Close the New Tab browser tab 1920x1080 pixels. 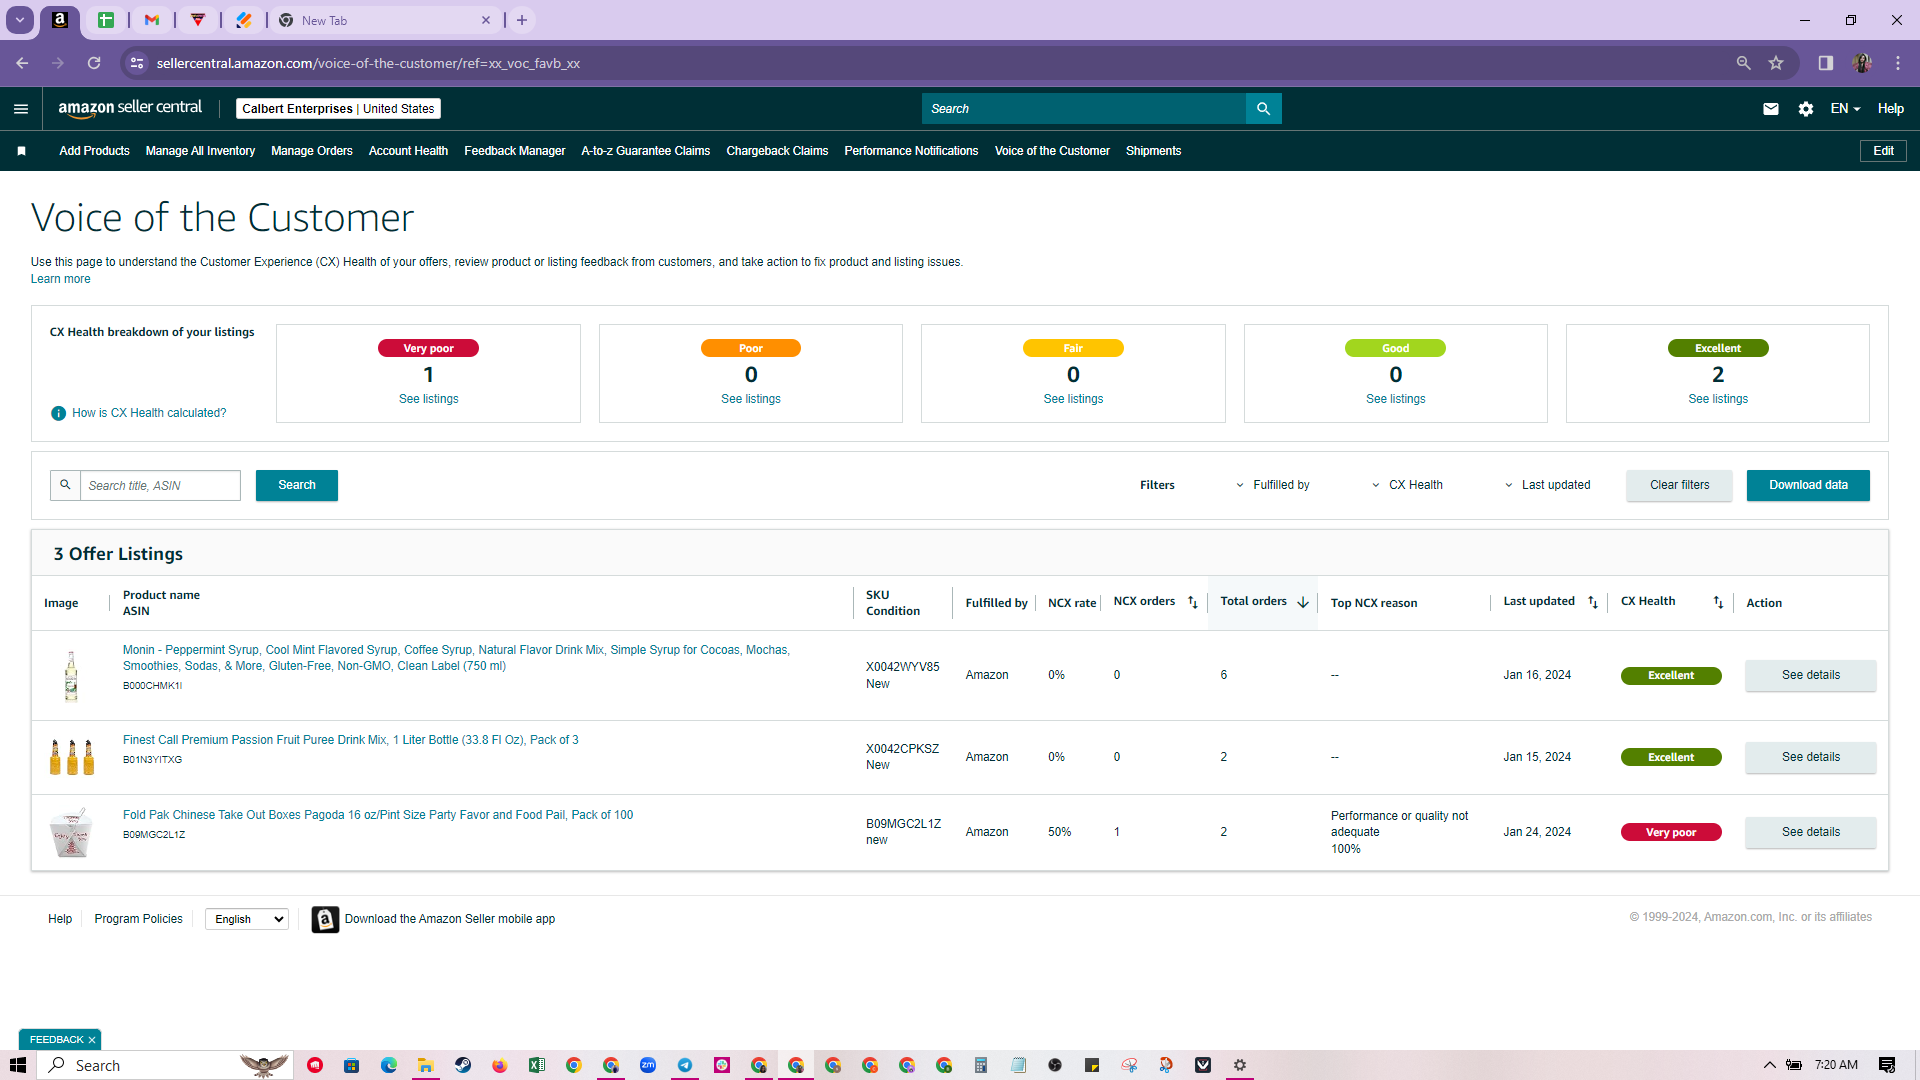pyautogui.click(x=486, y=20)
